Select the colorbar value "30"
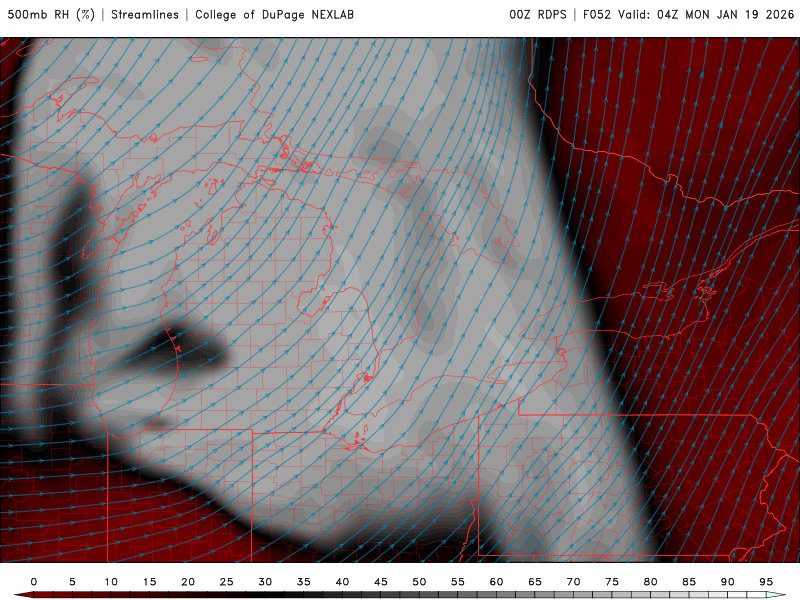 [265, 582]
